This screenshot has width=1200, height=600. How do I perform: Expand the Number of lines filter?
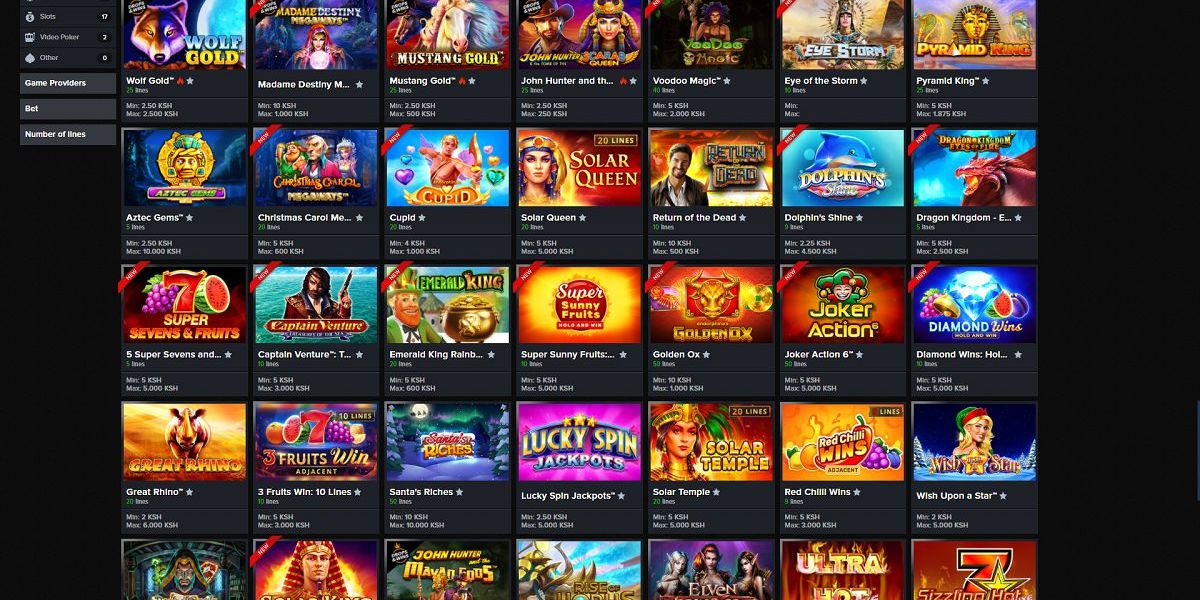pos(68,134)
